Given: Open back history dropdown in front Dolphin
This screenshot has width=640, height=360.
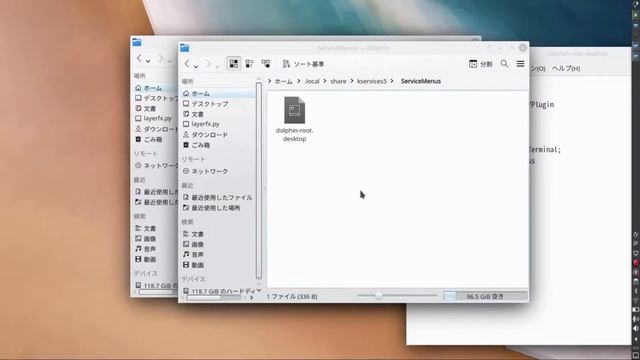Looking at the screenshot, I should [x=196, y=65].
